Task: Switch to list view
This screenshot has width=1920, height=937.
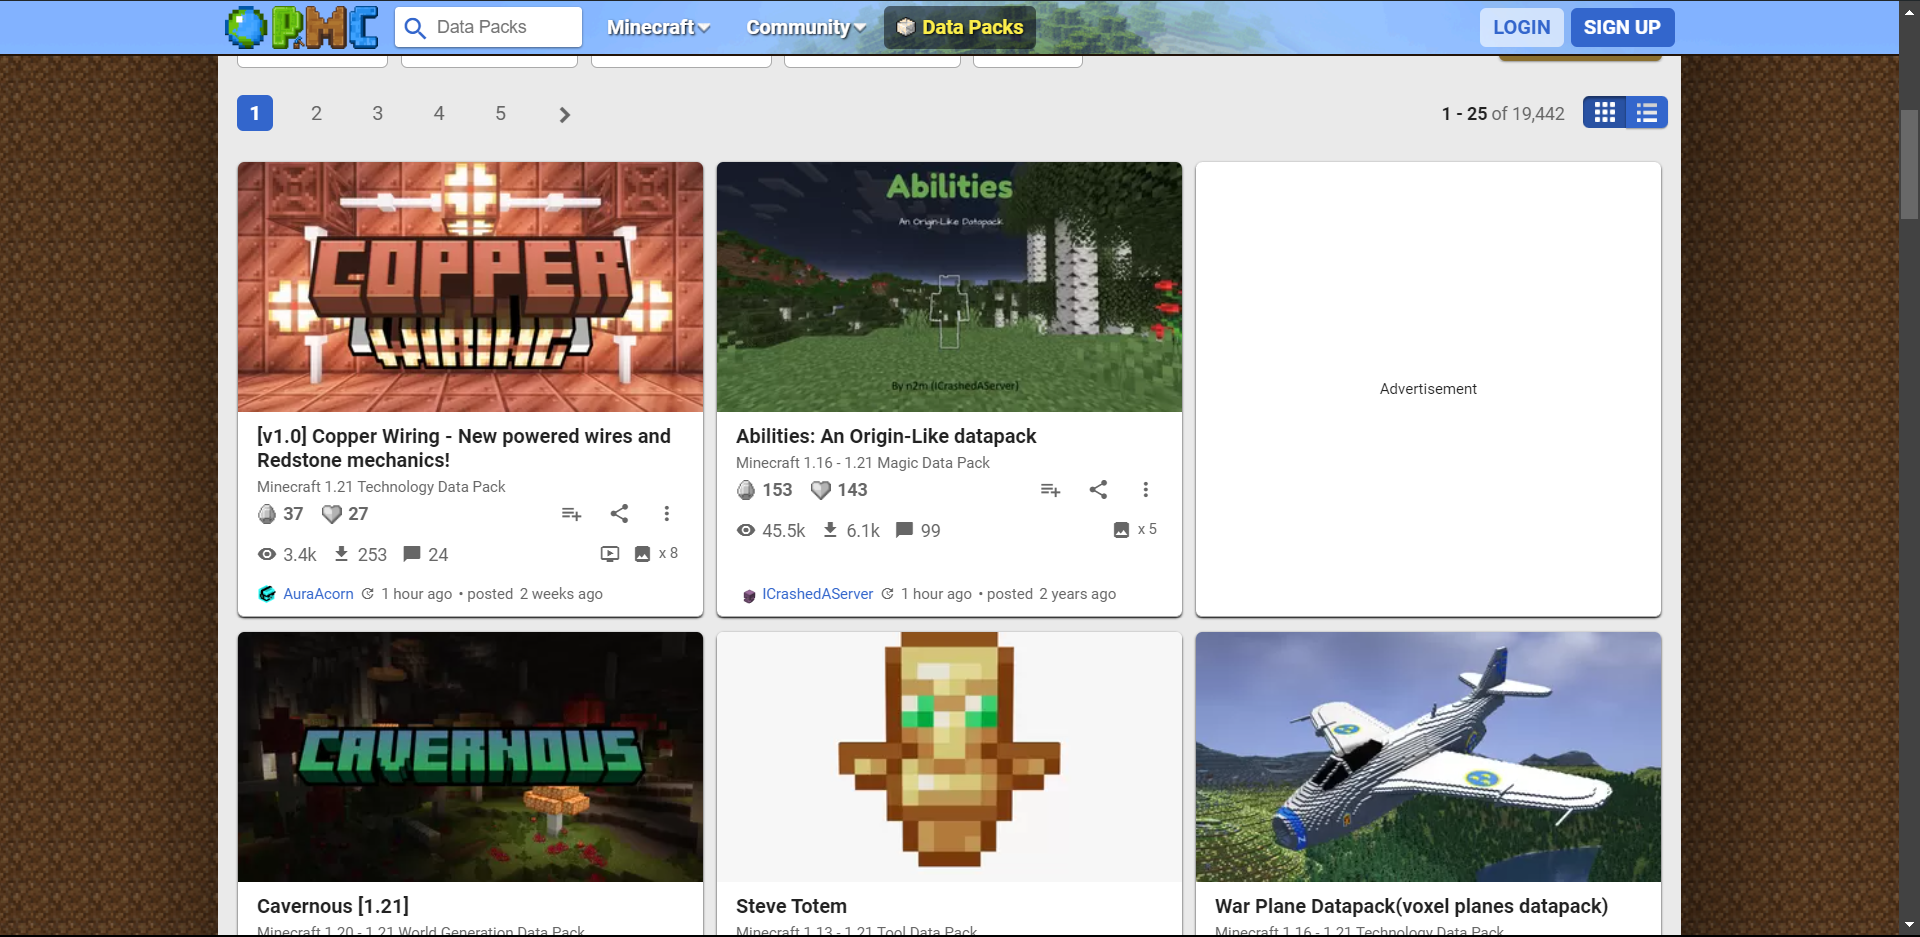Action: 1647,113
